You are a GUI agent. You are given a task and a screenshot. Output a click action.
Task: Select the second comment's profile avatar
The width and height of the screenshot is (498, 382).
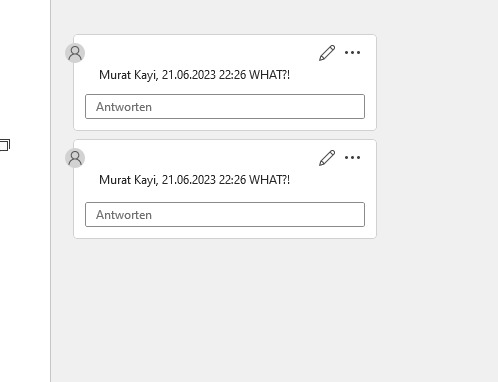click(75, 158)
